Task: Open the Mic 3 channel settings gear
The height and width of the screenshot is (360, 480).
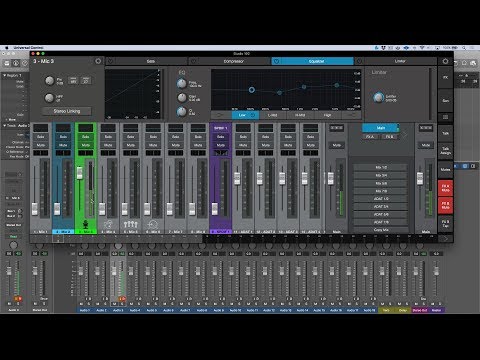Action: (98, 61)
